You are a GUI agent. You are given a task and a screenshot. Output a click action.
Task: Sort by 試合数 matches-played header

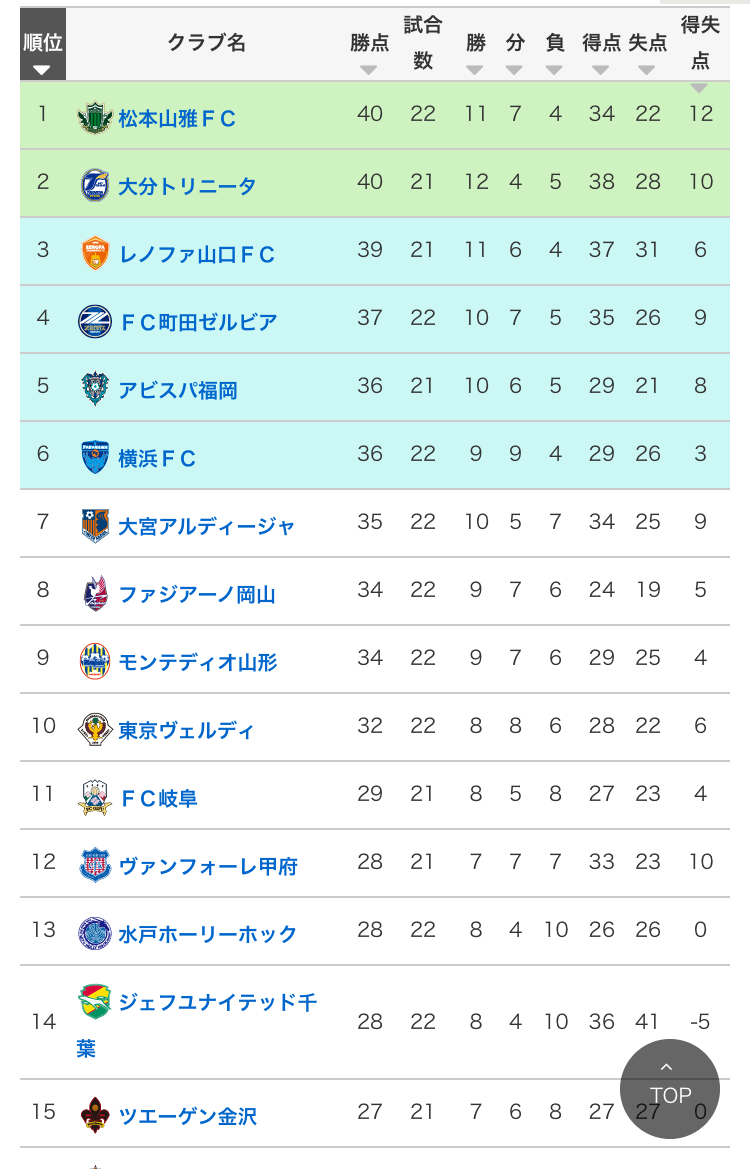pyautogui.click(x=423, y=42)
